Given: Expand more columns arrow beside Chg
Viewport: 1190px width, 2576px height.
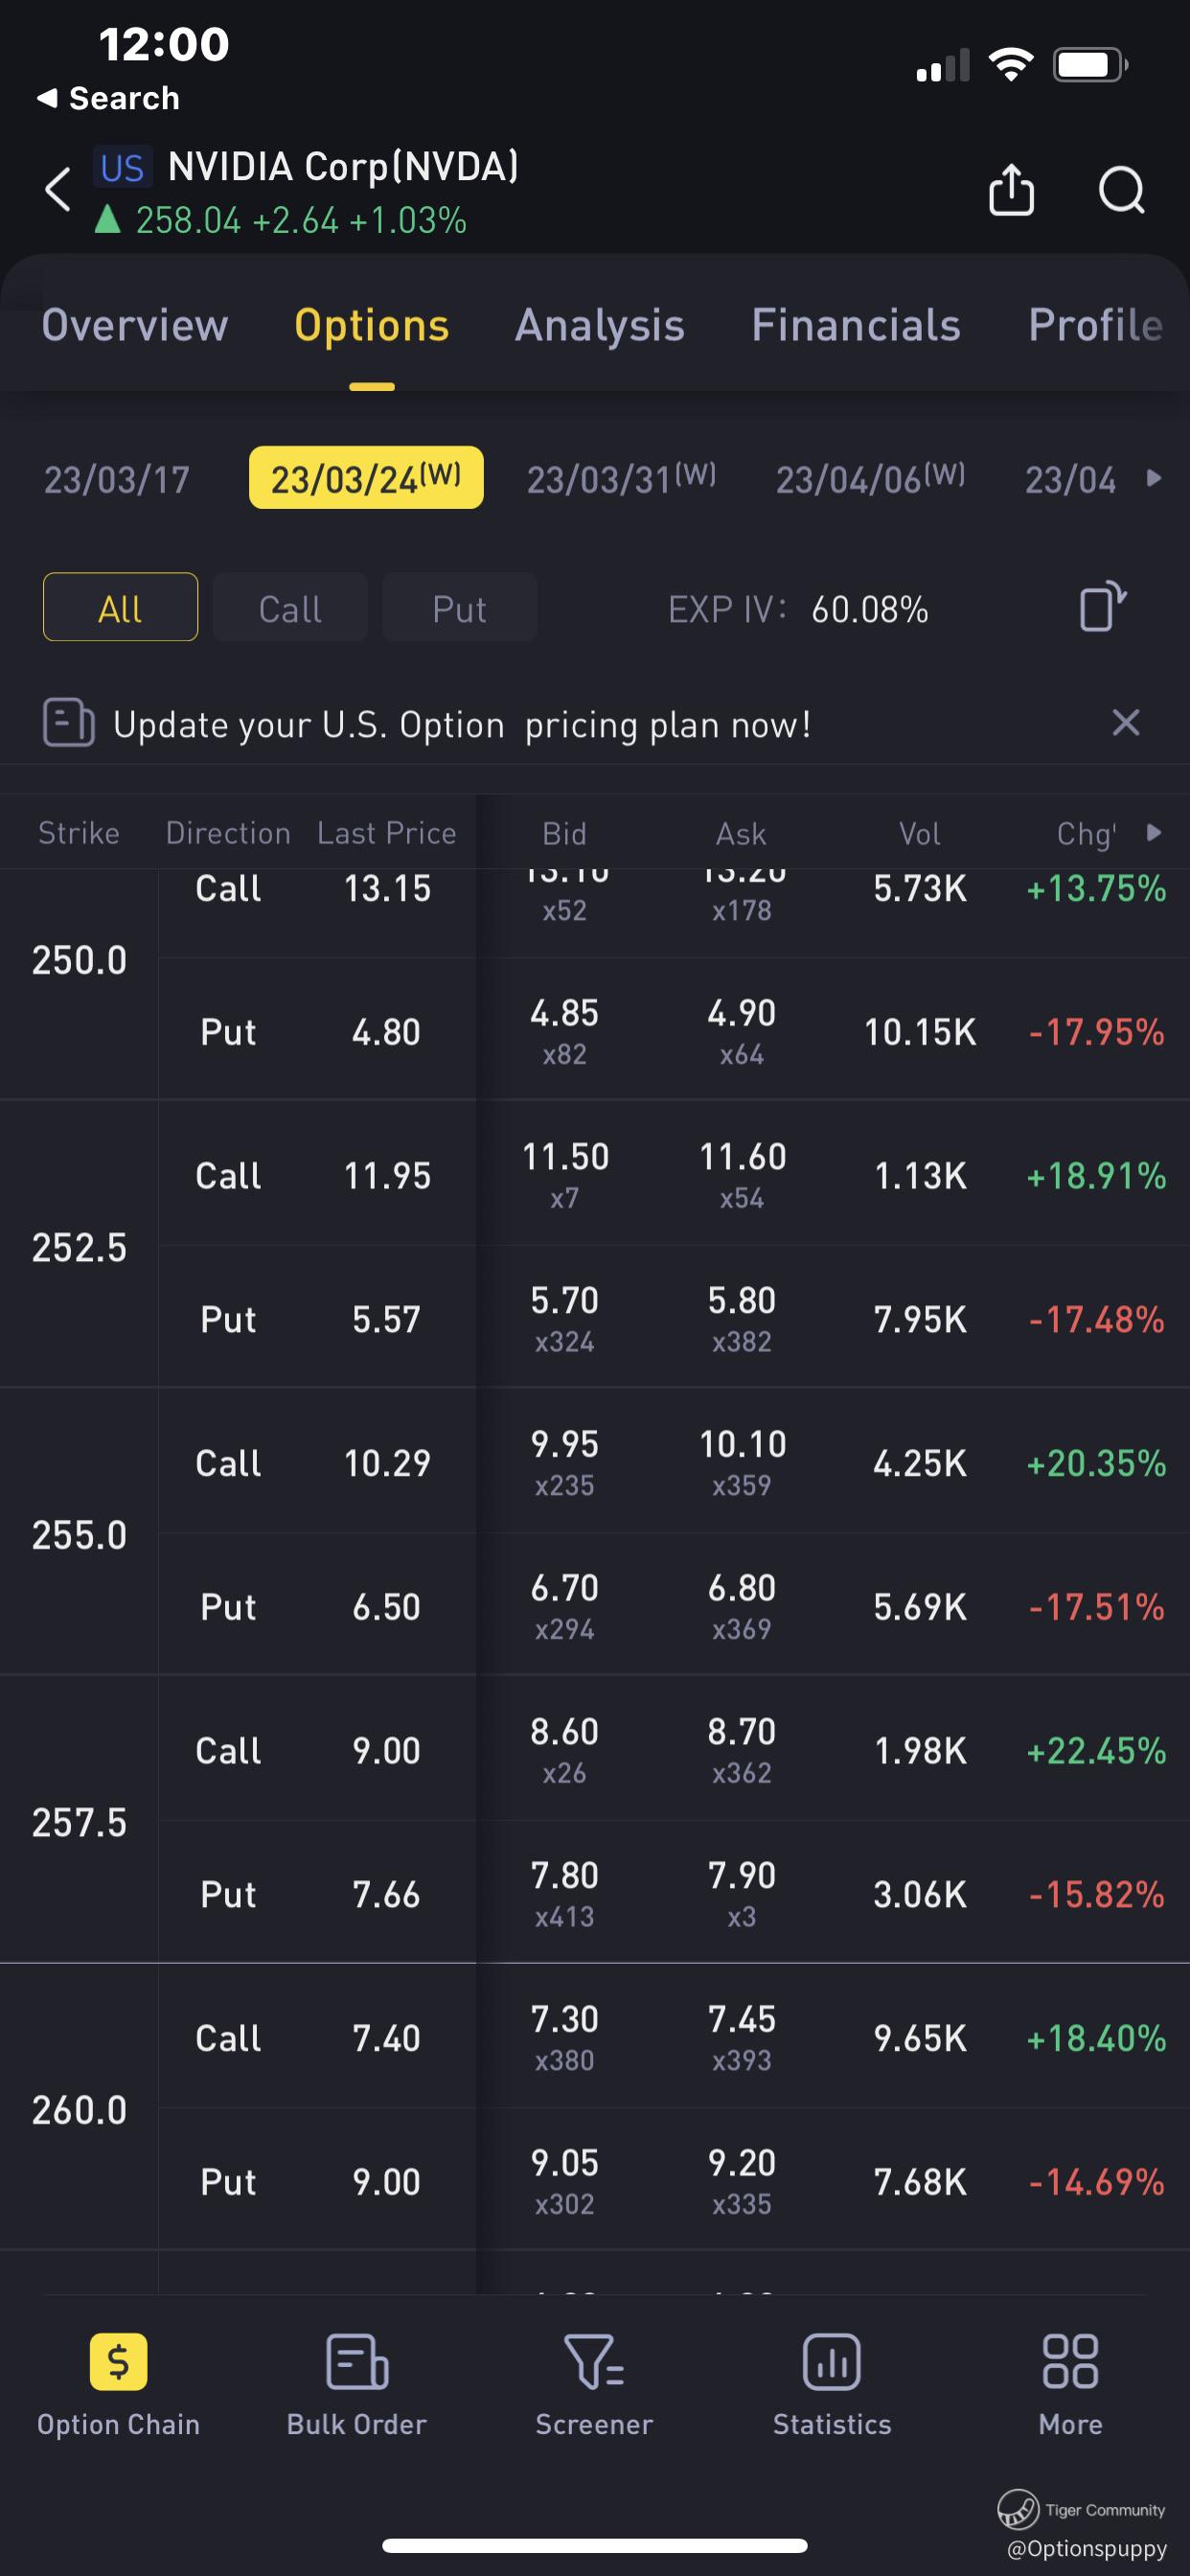Looking at the screenshot, I should (x=1154, y=832).
